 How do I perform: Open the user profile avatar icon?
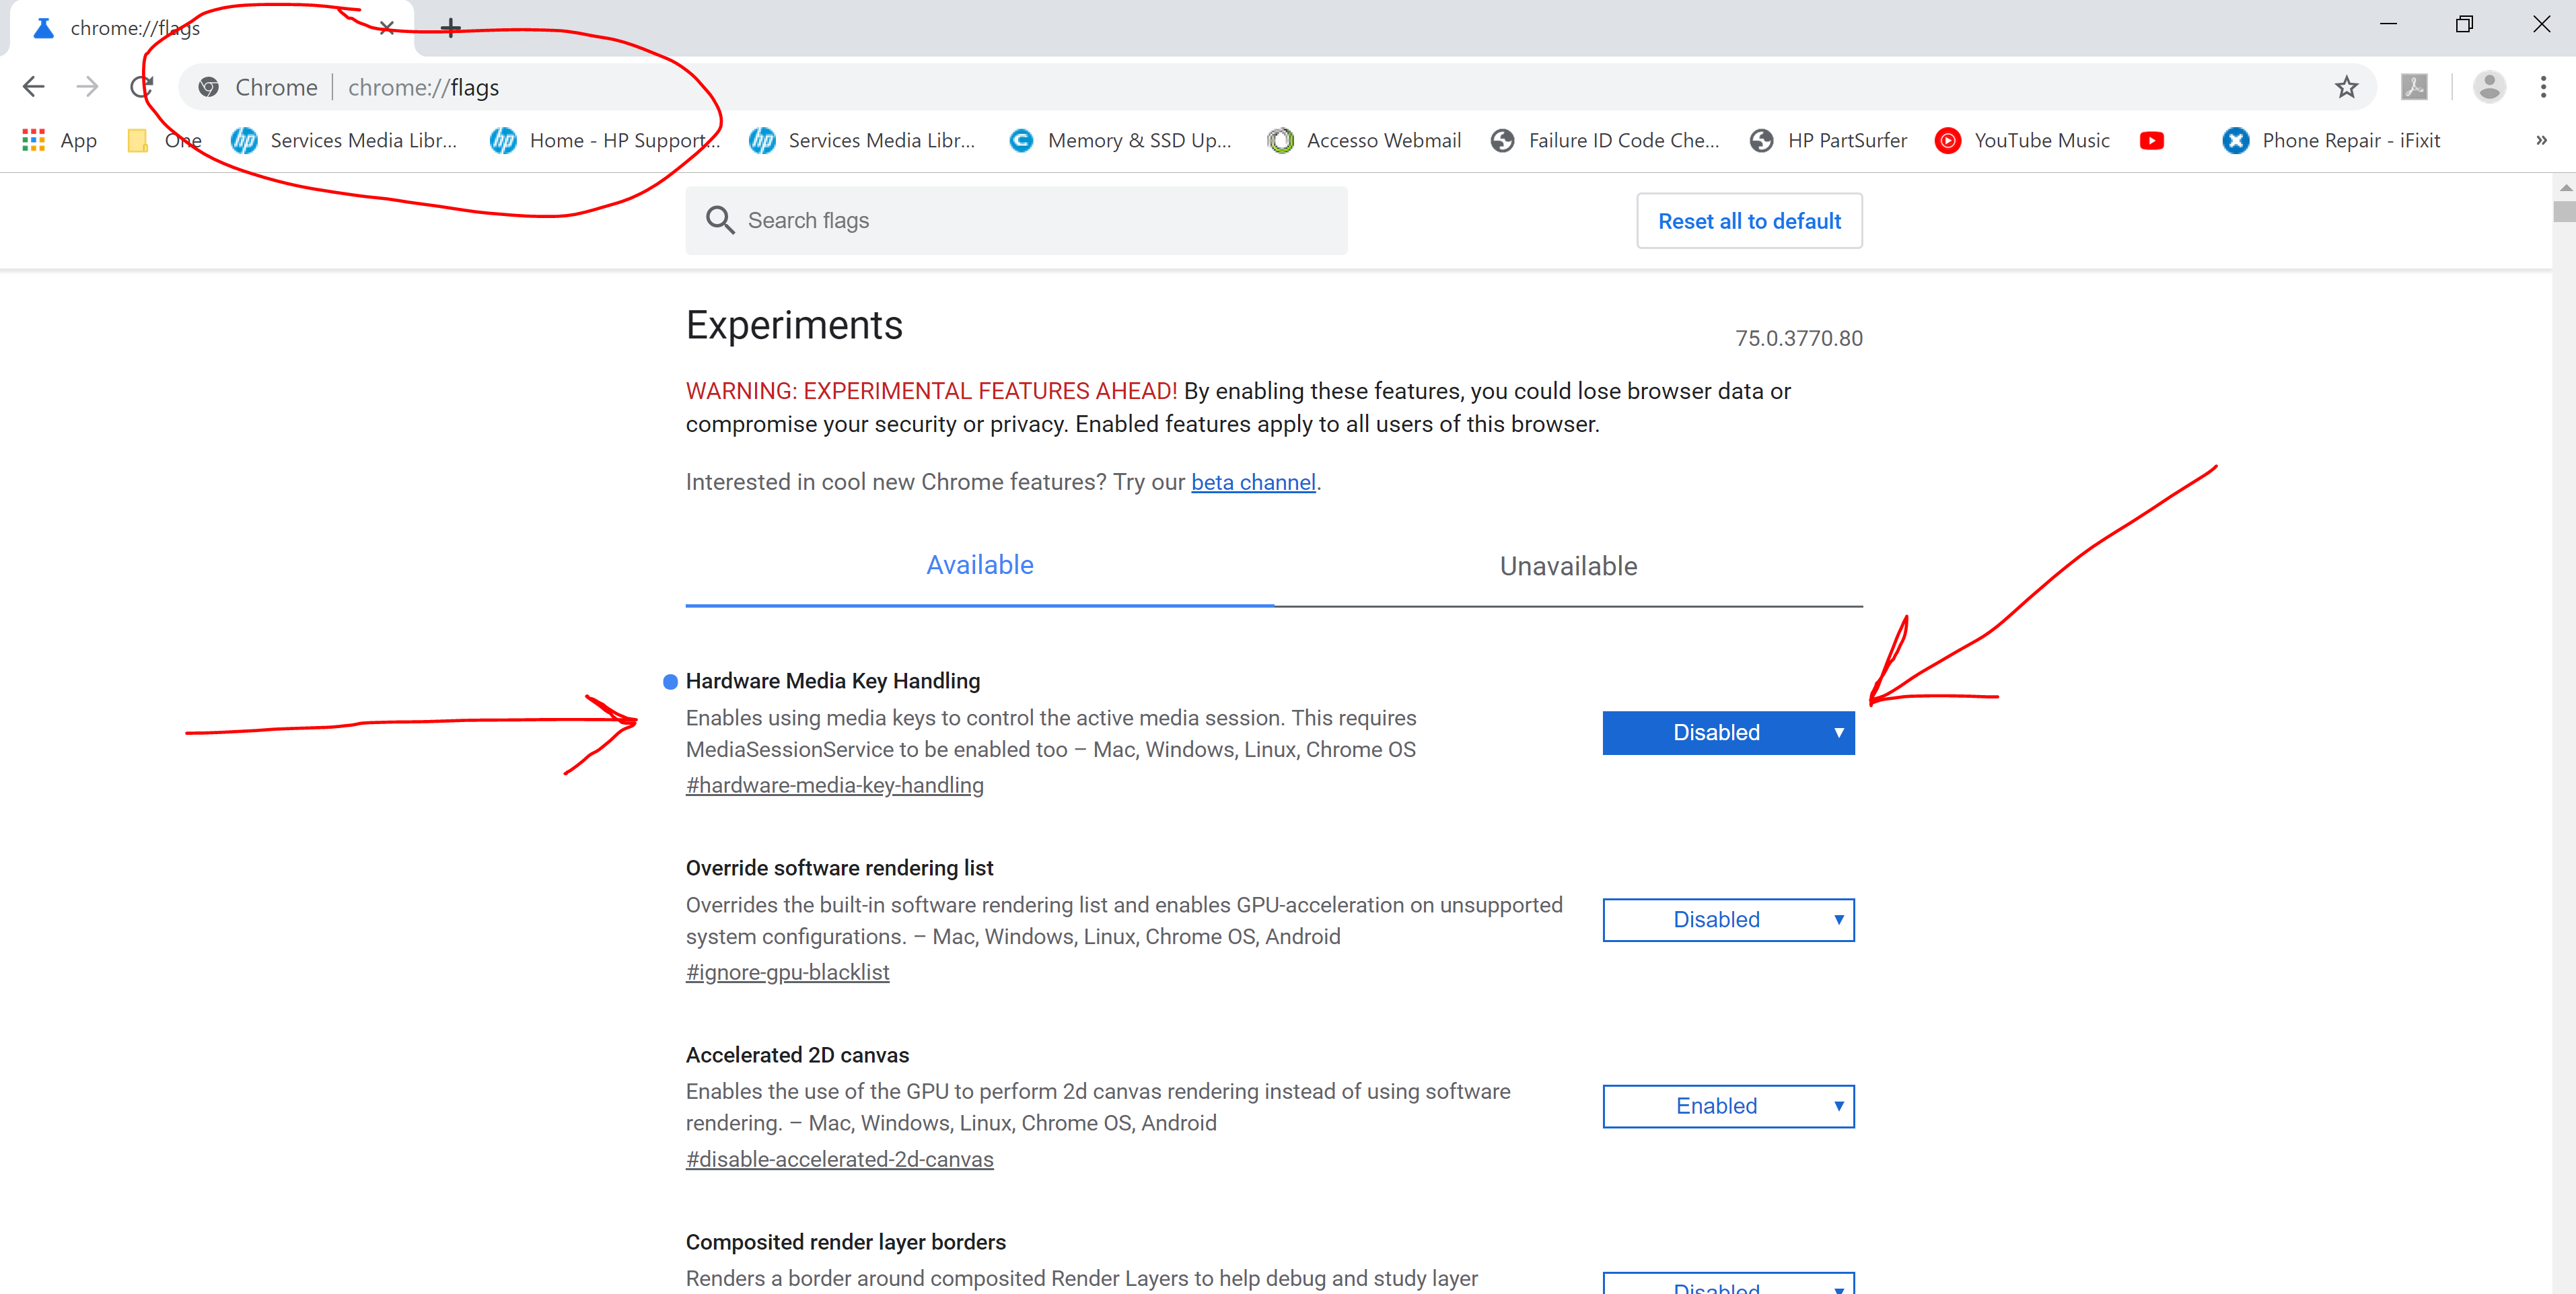pyautogui.click(x=2489, y=87)
